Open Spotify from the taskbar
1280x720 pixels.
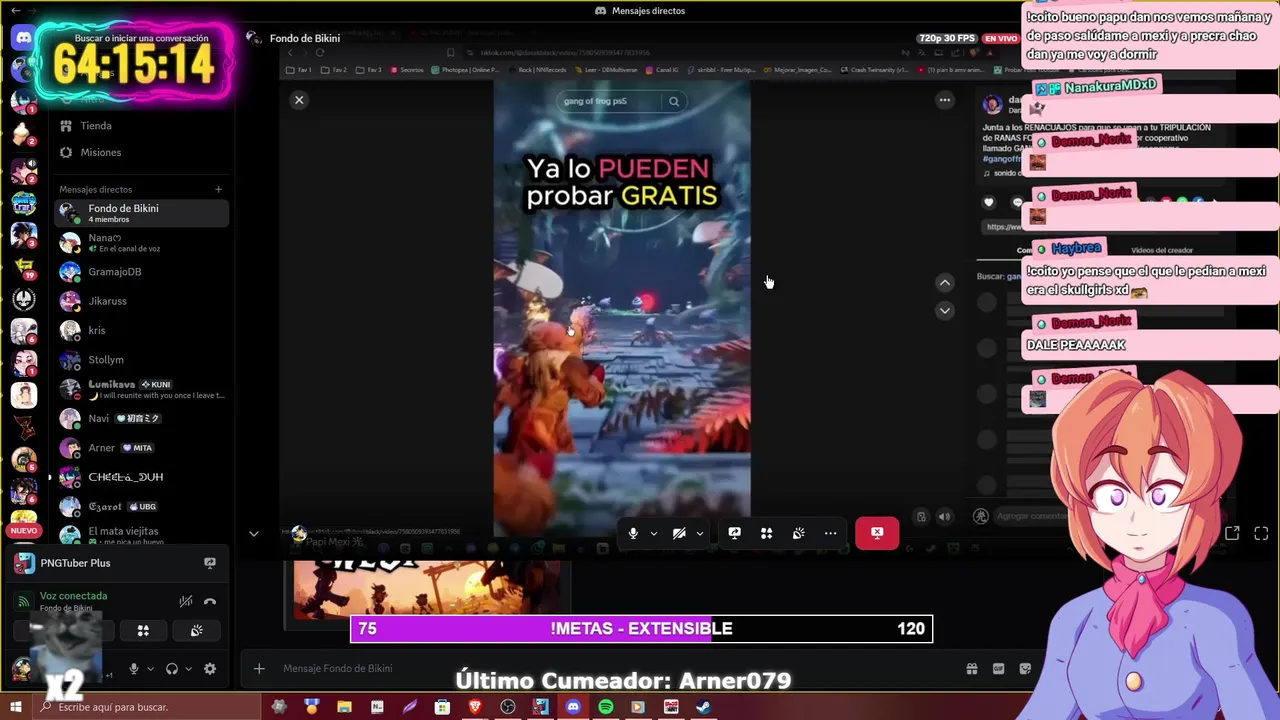[606, 707]
